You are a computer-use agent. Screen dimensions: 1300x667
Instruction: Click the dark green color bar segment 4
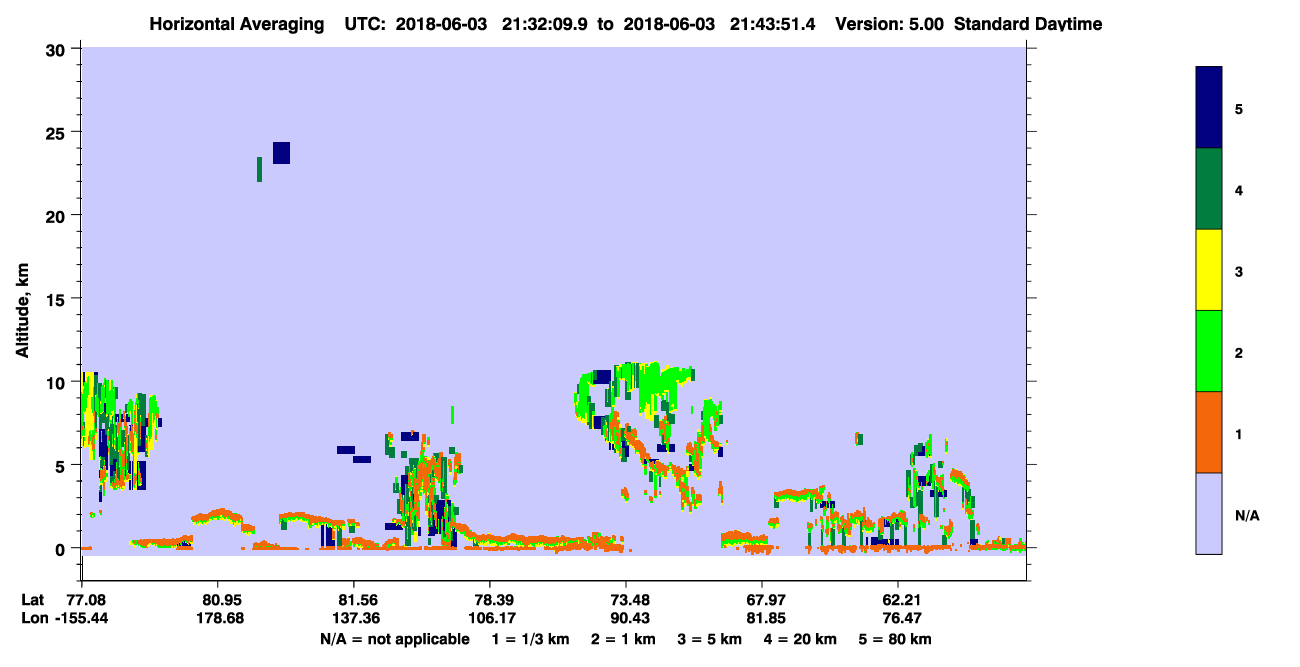click(x=1209, y=189)
